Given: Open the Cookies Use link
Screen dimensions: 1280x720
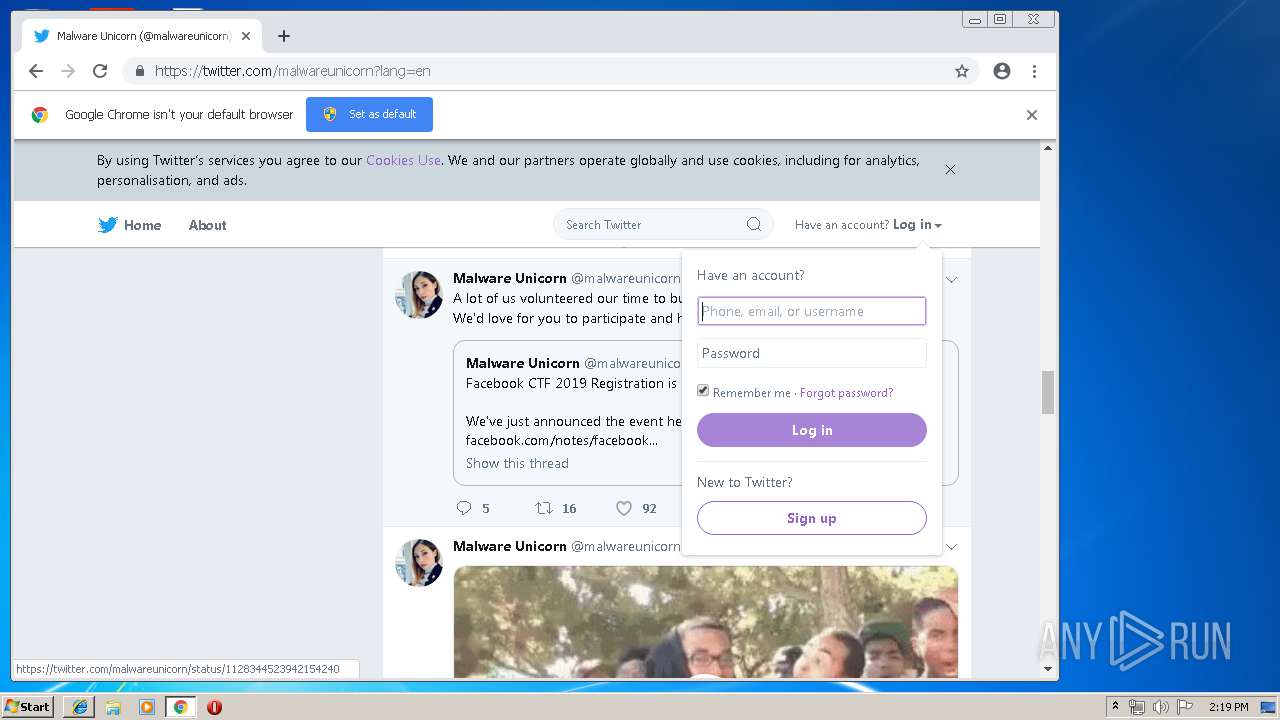Looking at the screenshot, I should [403, 160].
